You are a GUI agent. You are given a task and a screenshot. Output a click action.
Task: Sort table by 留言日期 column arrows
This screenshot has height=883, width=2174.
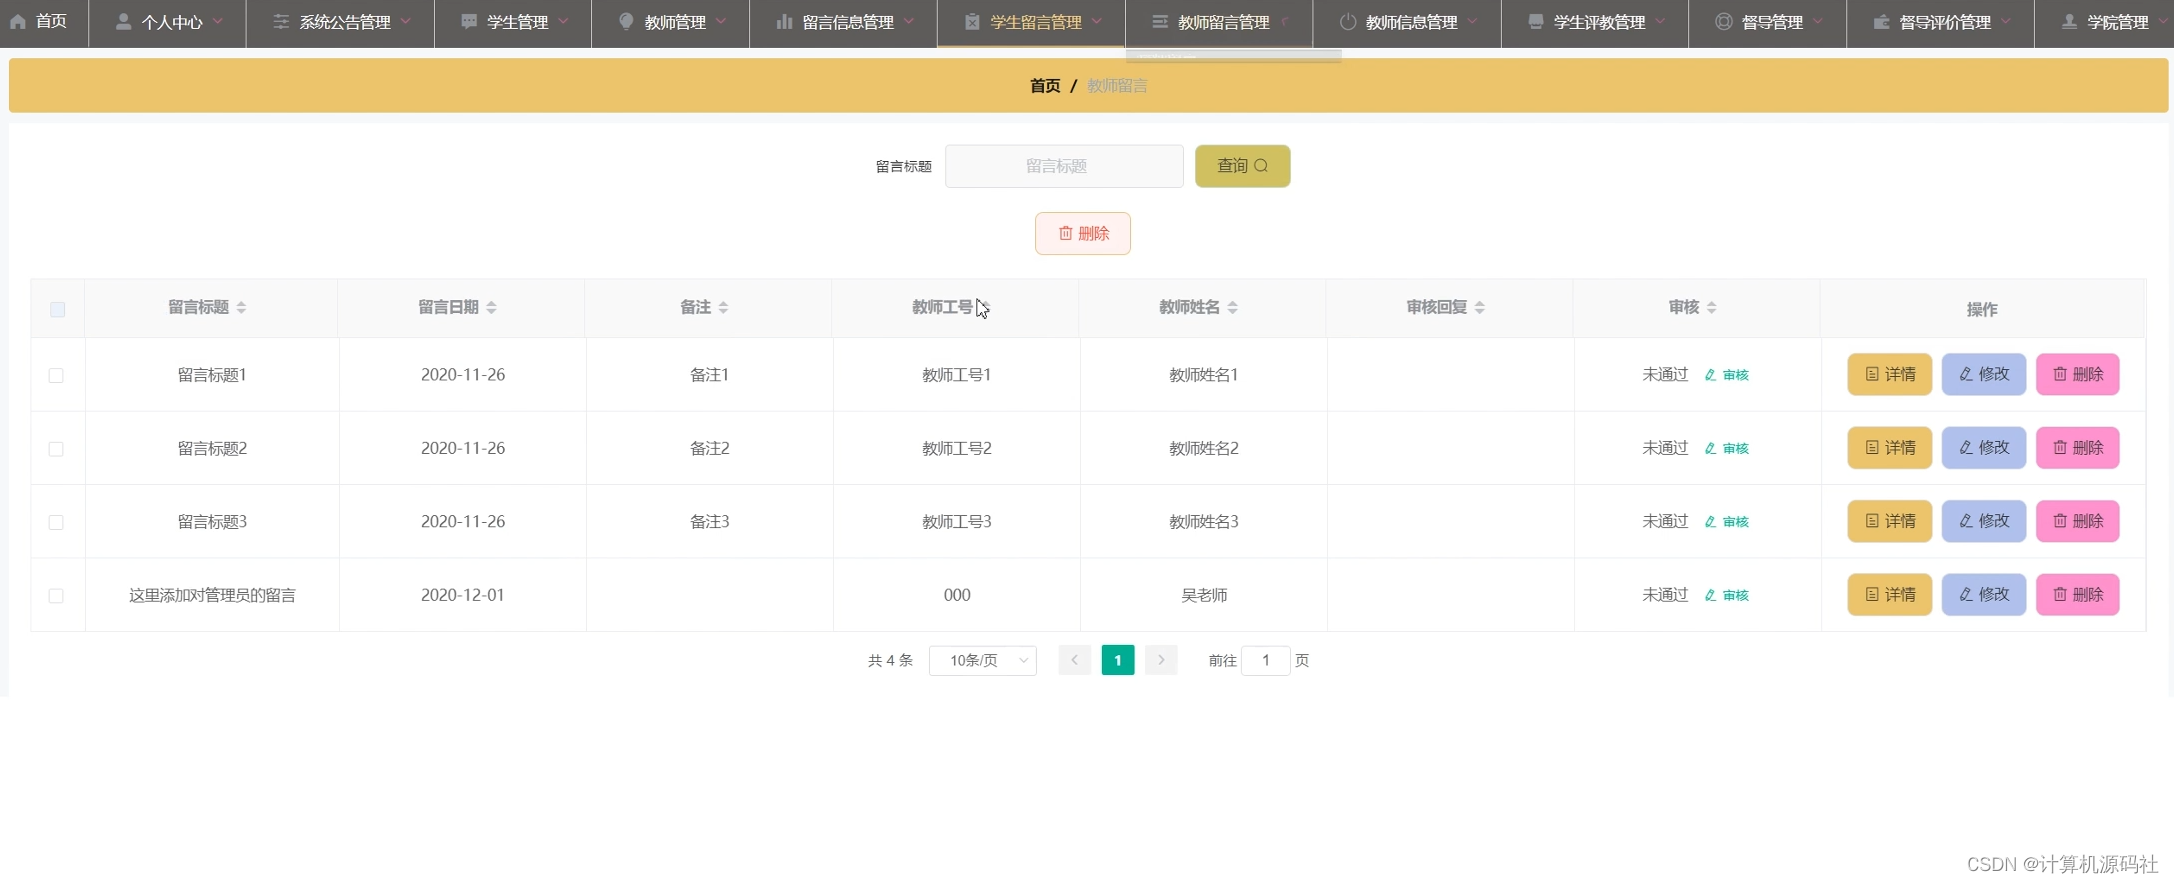[x=491, y=307]
